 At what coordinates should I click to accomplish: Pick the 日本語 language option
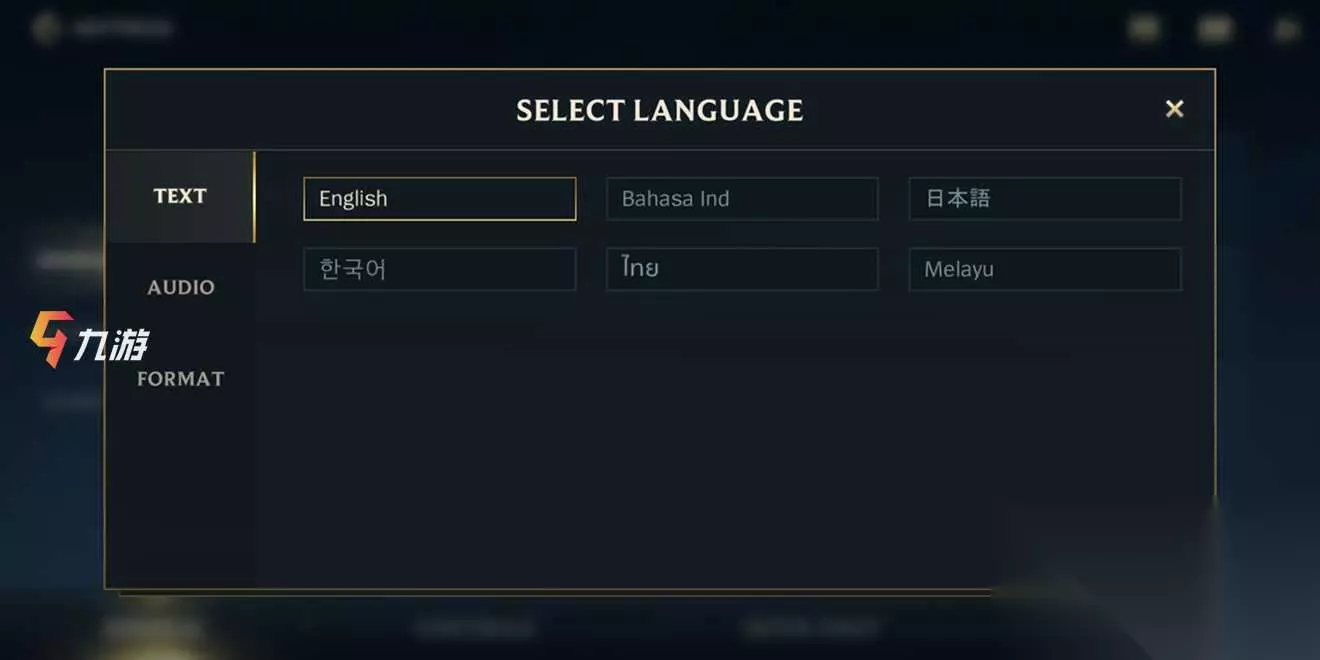click(x=1044, y=199)
